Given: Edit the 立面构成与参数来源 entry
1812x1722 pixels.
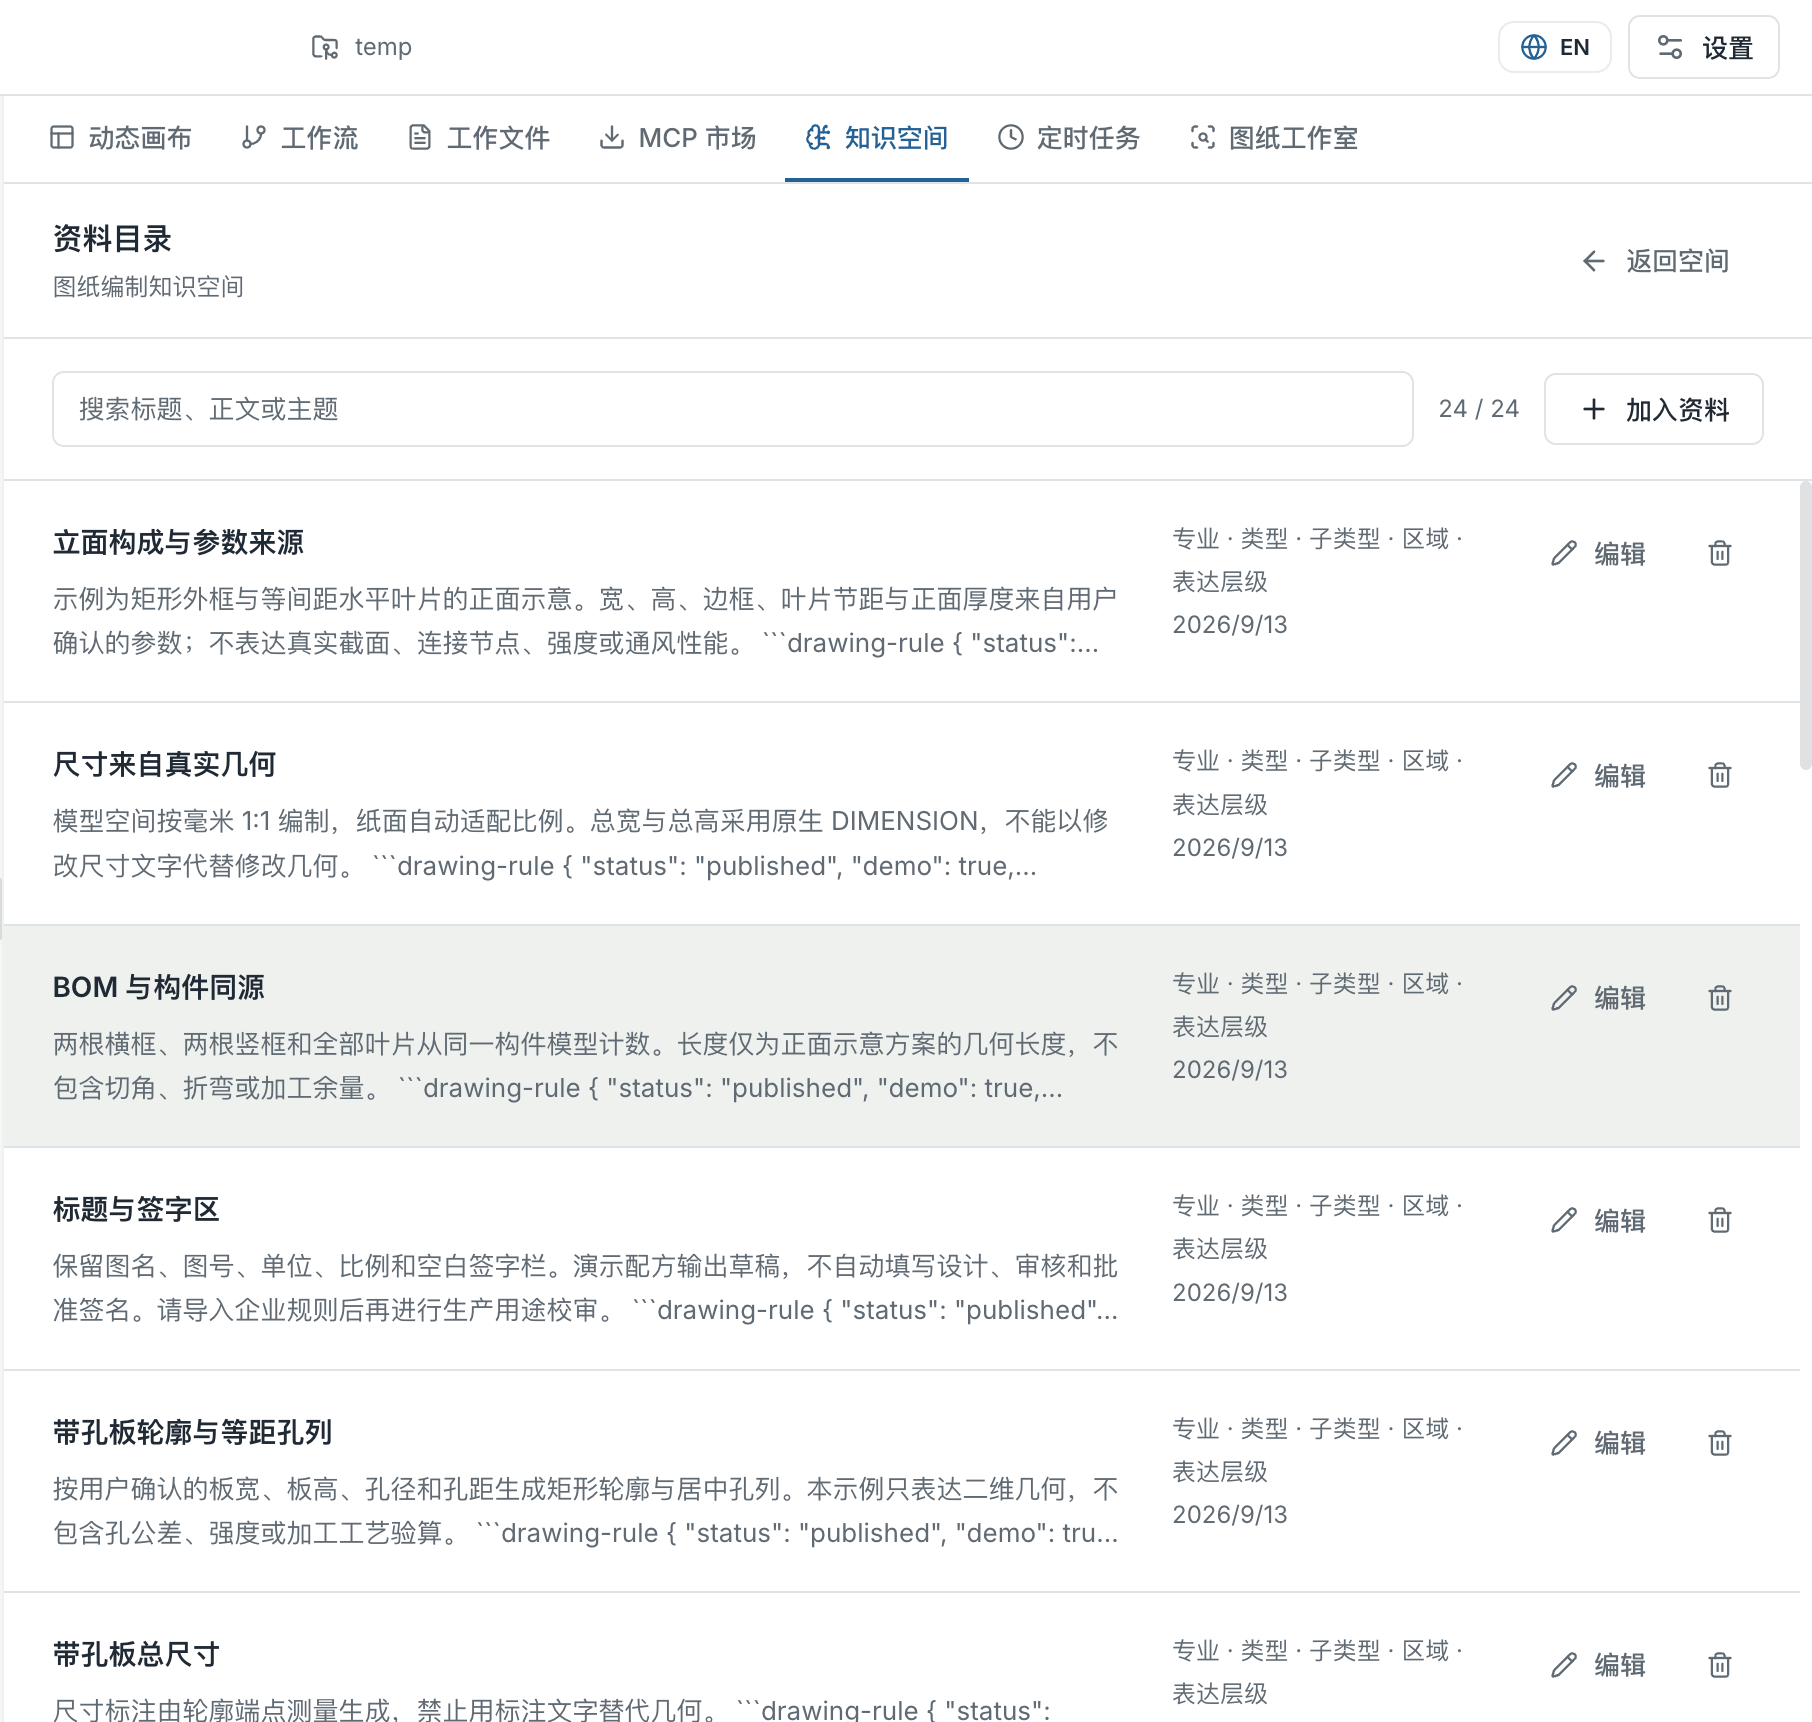Looking at the screenshot, I should coord(1599,553).
